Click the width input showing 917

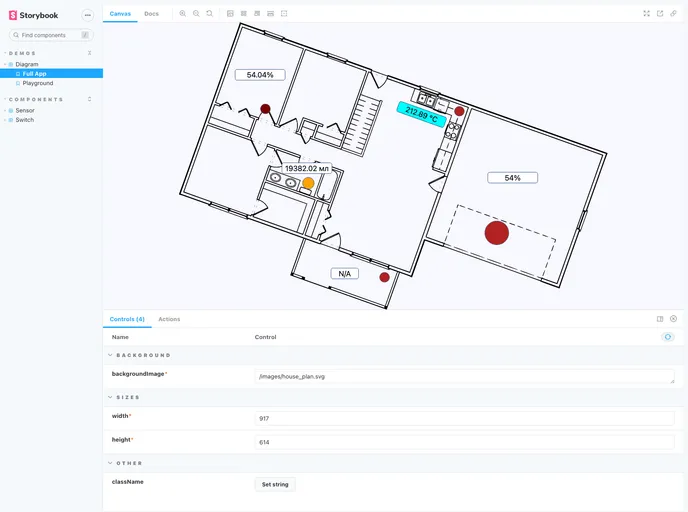[465, 419]
